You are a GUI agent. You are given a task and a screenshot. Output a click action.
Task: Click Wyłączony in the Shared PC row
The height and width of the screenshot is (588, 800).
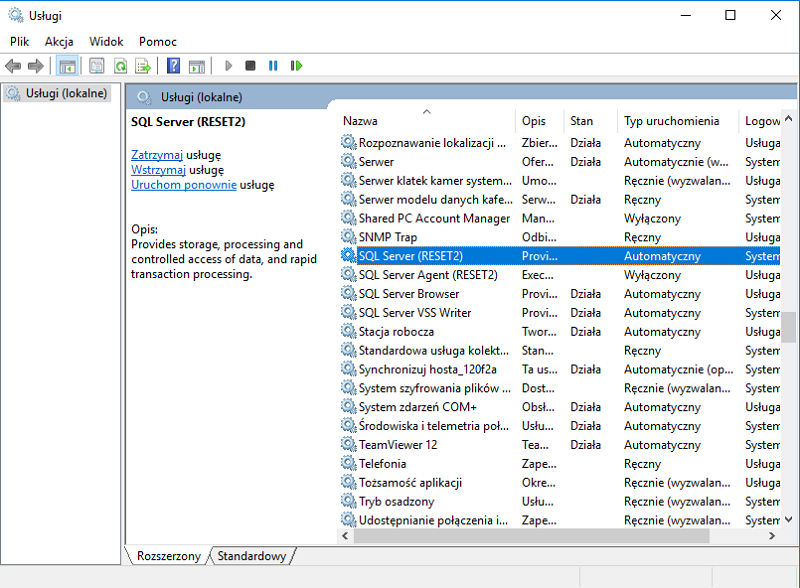coord(652,218)
